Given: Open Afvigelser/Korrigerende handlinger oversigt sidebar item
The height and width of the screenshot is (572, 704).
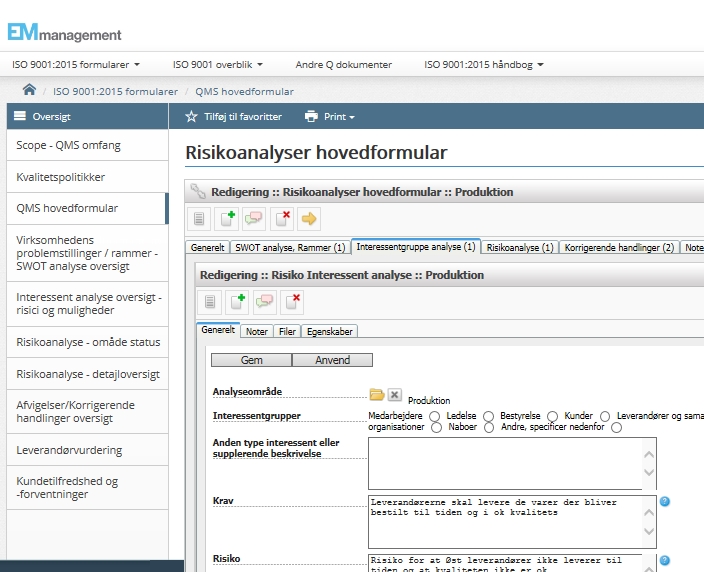Looking at the screenshot, I should [88, 411].
